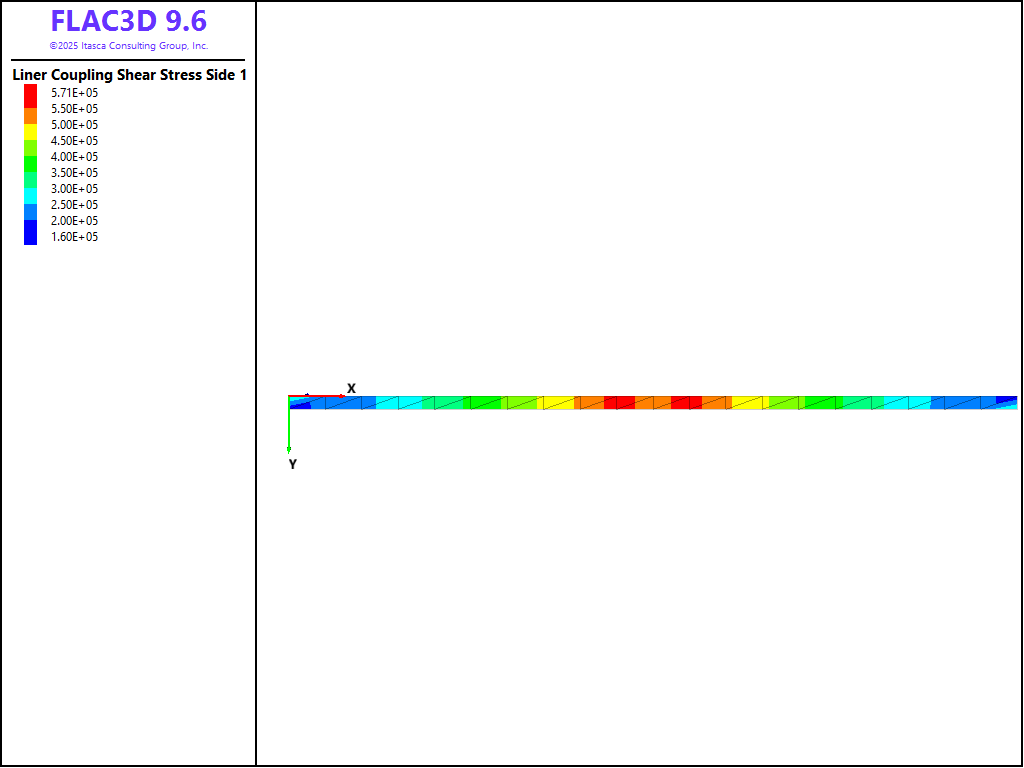The width and height of the screenshot is (1024, 768).
Task: Pick the orange legend color swatch
Action: [x=31, y=117]
